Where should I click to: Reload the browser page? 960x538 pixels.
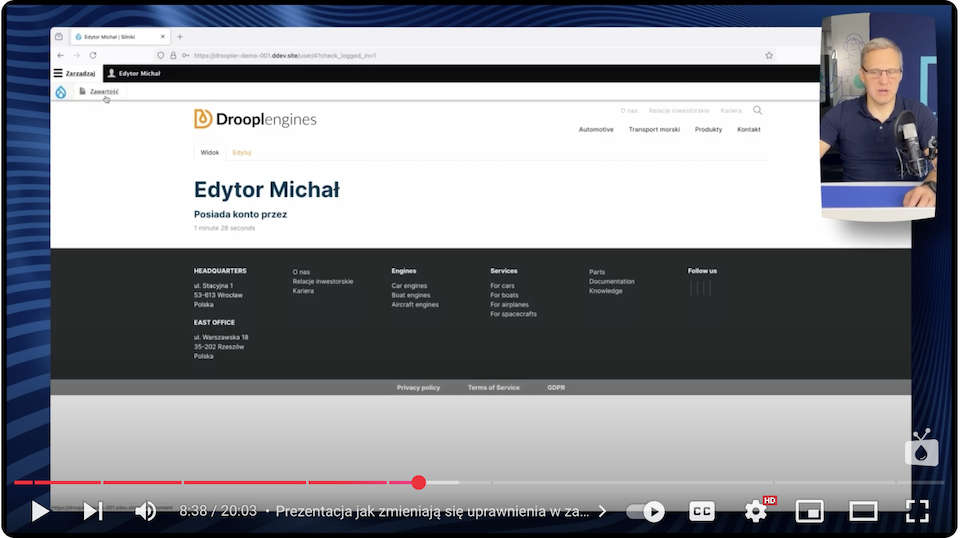click(x=93, y=55)
